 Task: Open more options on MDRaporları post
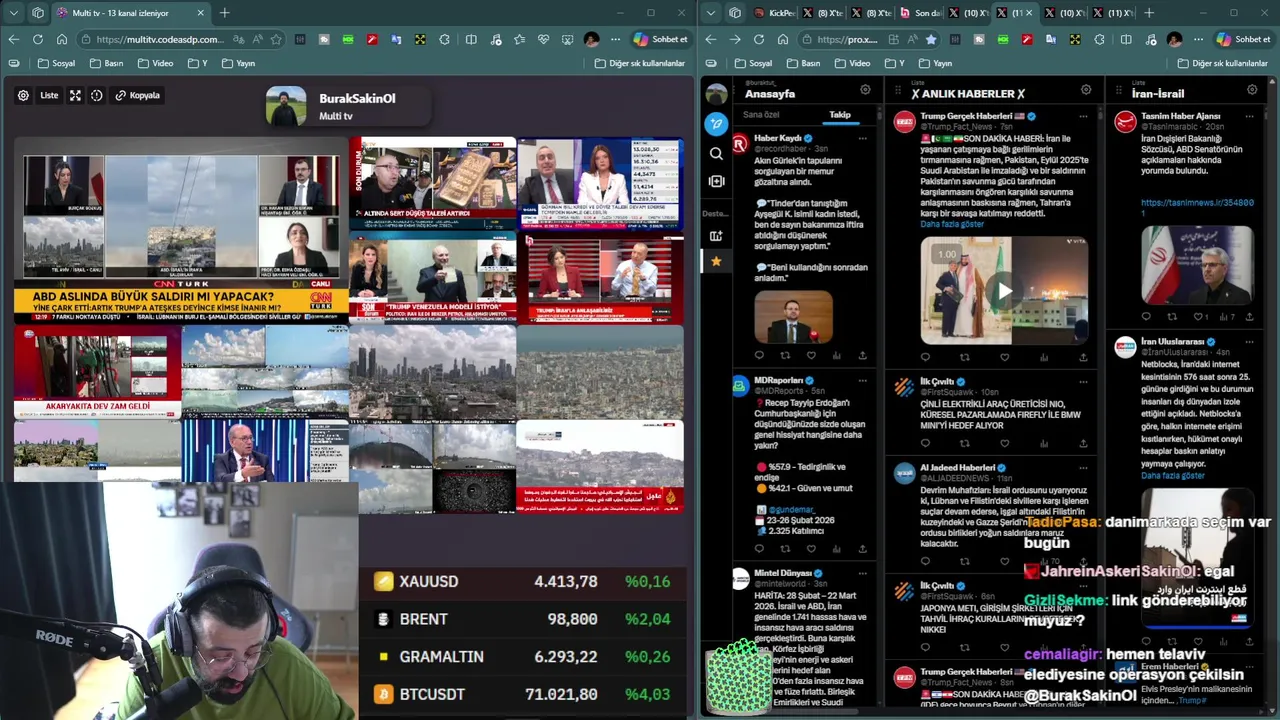click(863, 380)
